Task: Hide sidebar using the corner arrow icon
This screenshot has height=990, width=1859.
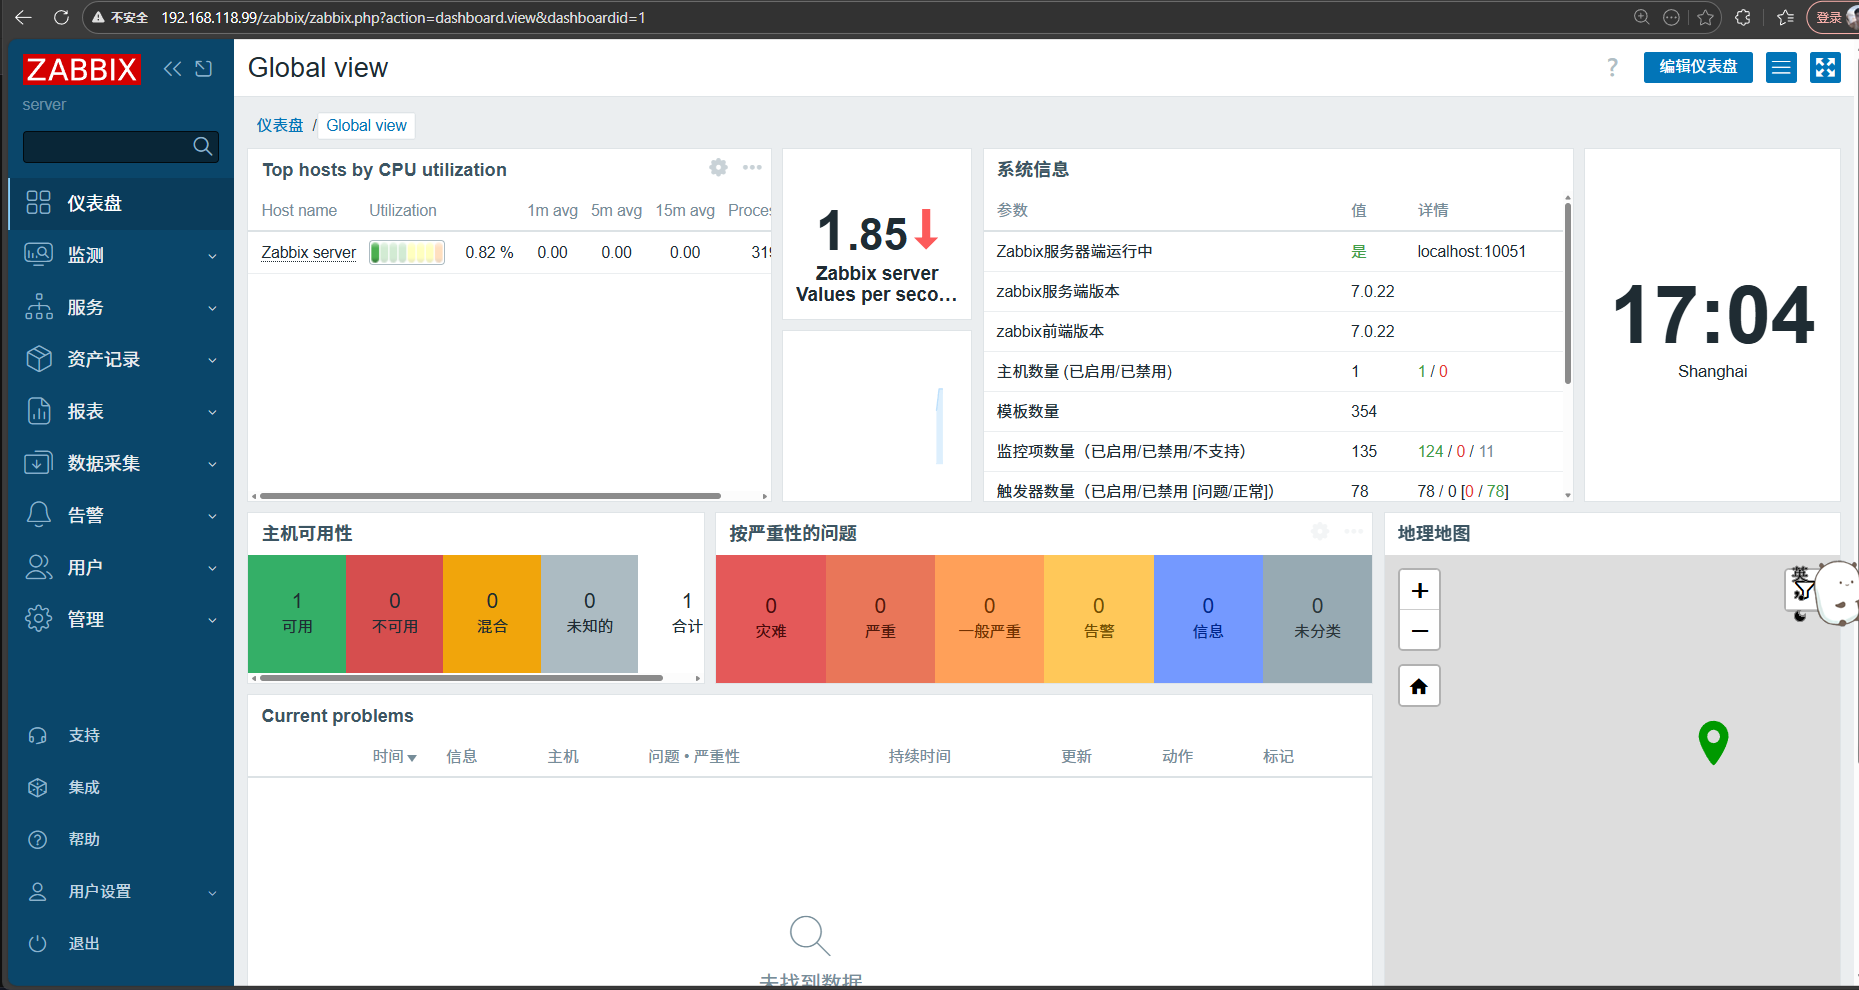Action: point(204,68)
